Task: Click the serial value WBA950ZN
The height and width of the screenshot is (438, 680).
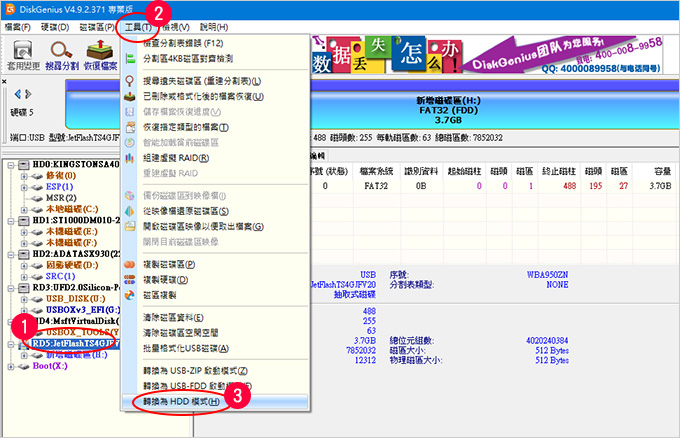Action: pos(547,275)
